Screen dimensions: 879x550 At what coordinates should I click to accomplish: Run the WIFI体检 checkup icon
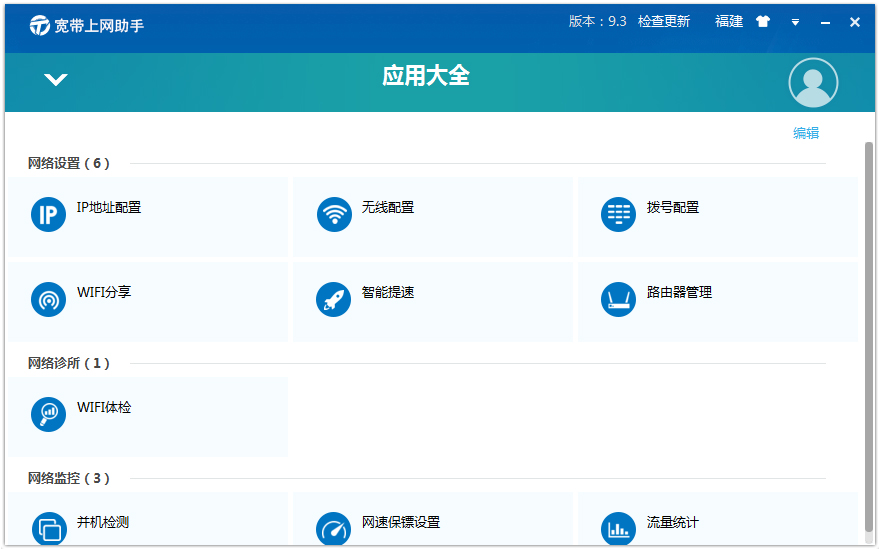tap(48, 414)
